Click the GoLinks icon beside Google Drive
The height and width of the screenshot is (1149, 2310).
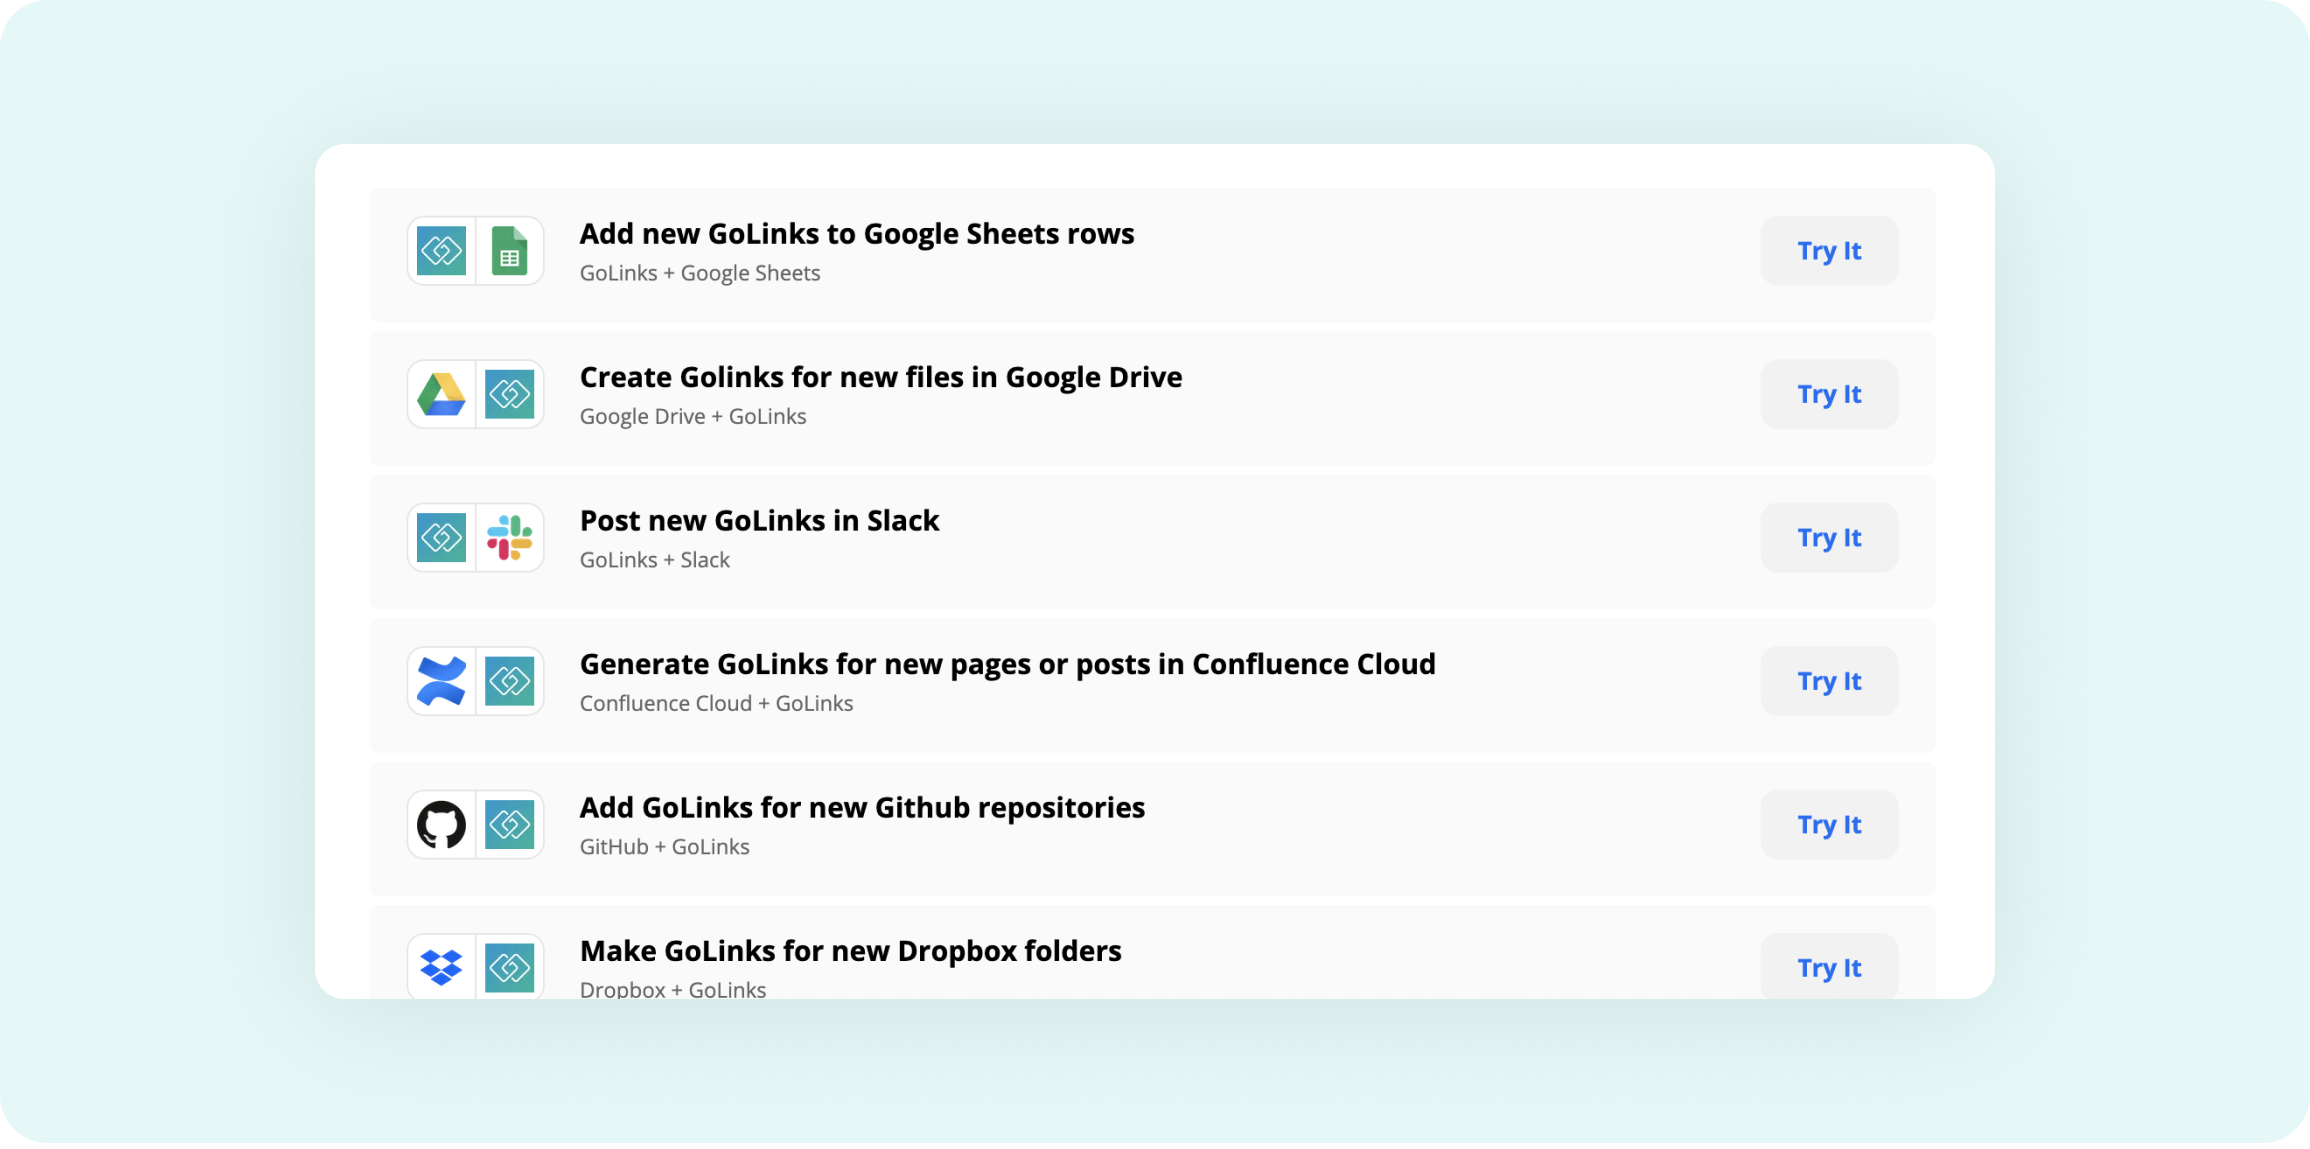[x=510, y=394]
